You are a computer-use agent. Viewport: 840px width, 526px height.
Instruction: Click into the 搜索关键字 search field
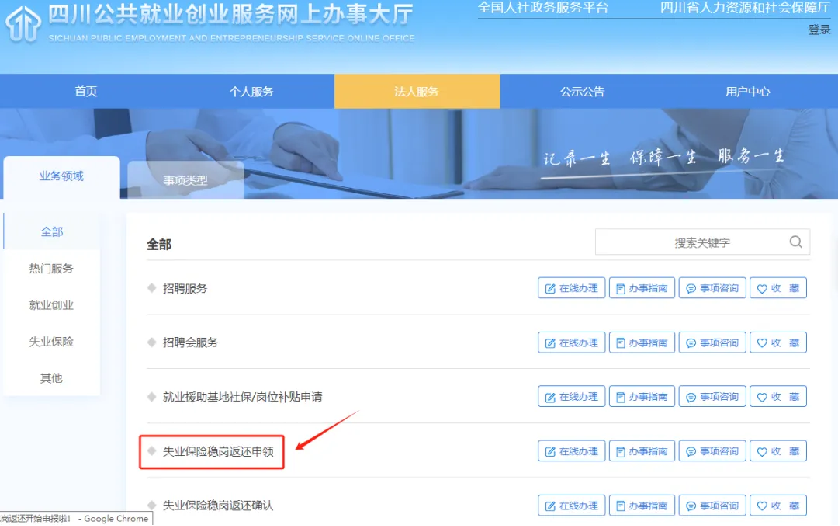[702, 242]
